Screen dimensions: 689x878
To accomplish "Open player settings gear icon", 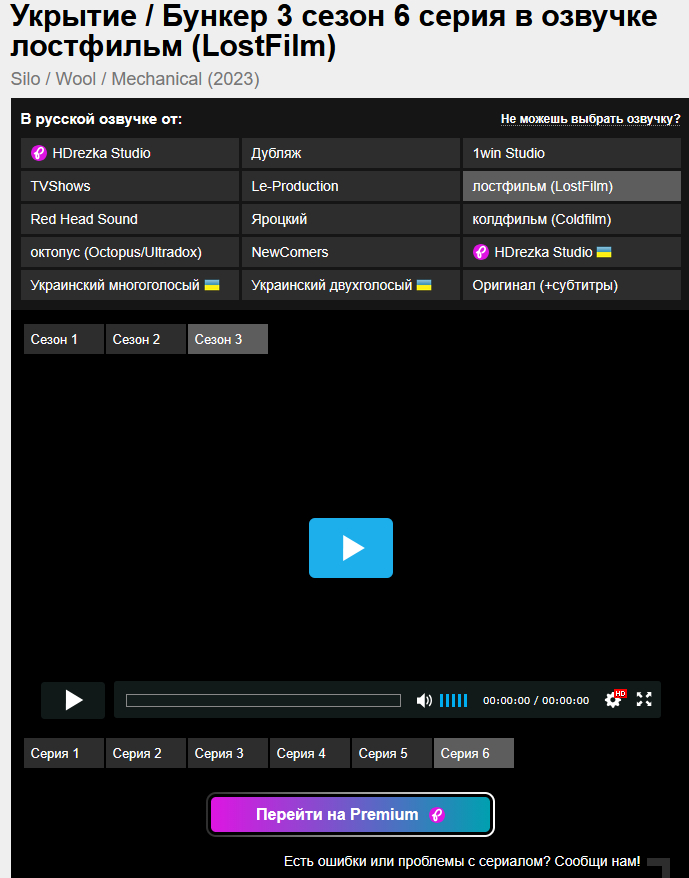I will (613, 699).
